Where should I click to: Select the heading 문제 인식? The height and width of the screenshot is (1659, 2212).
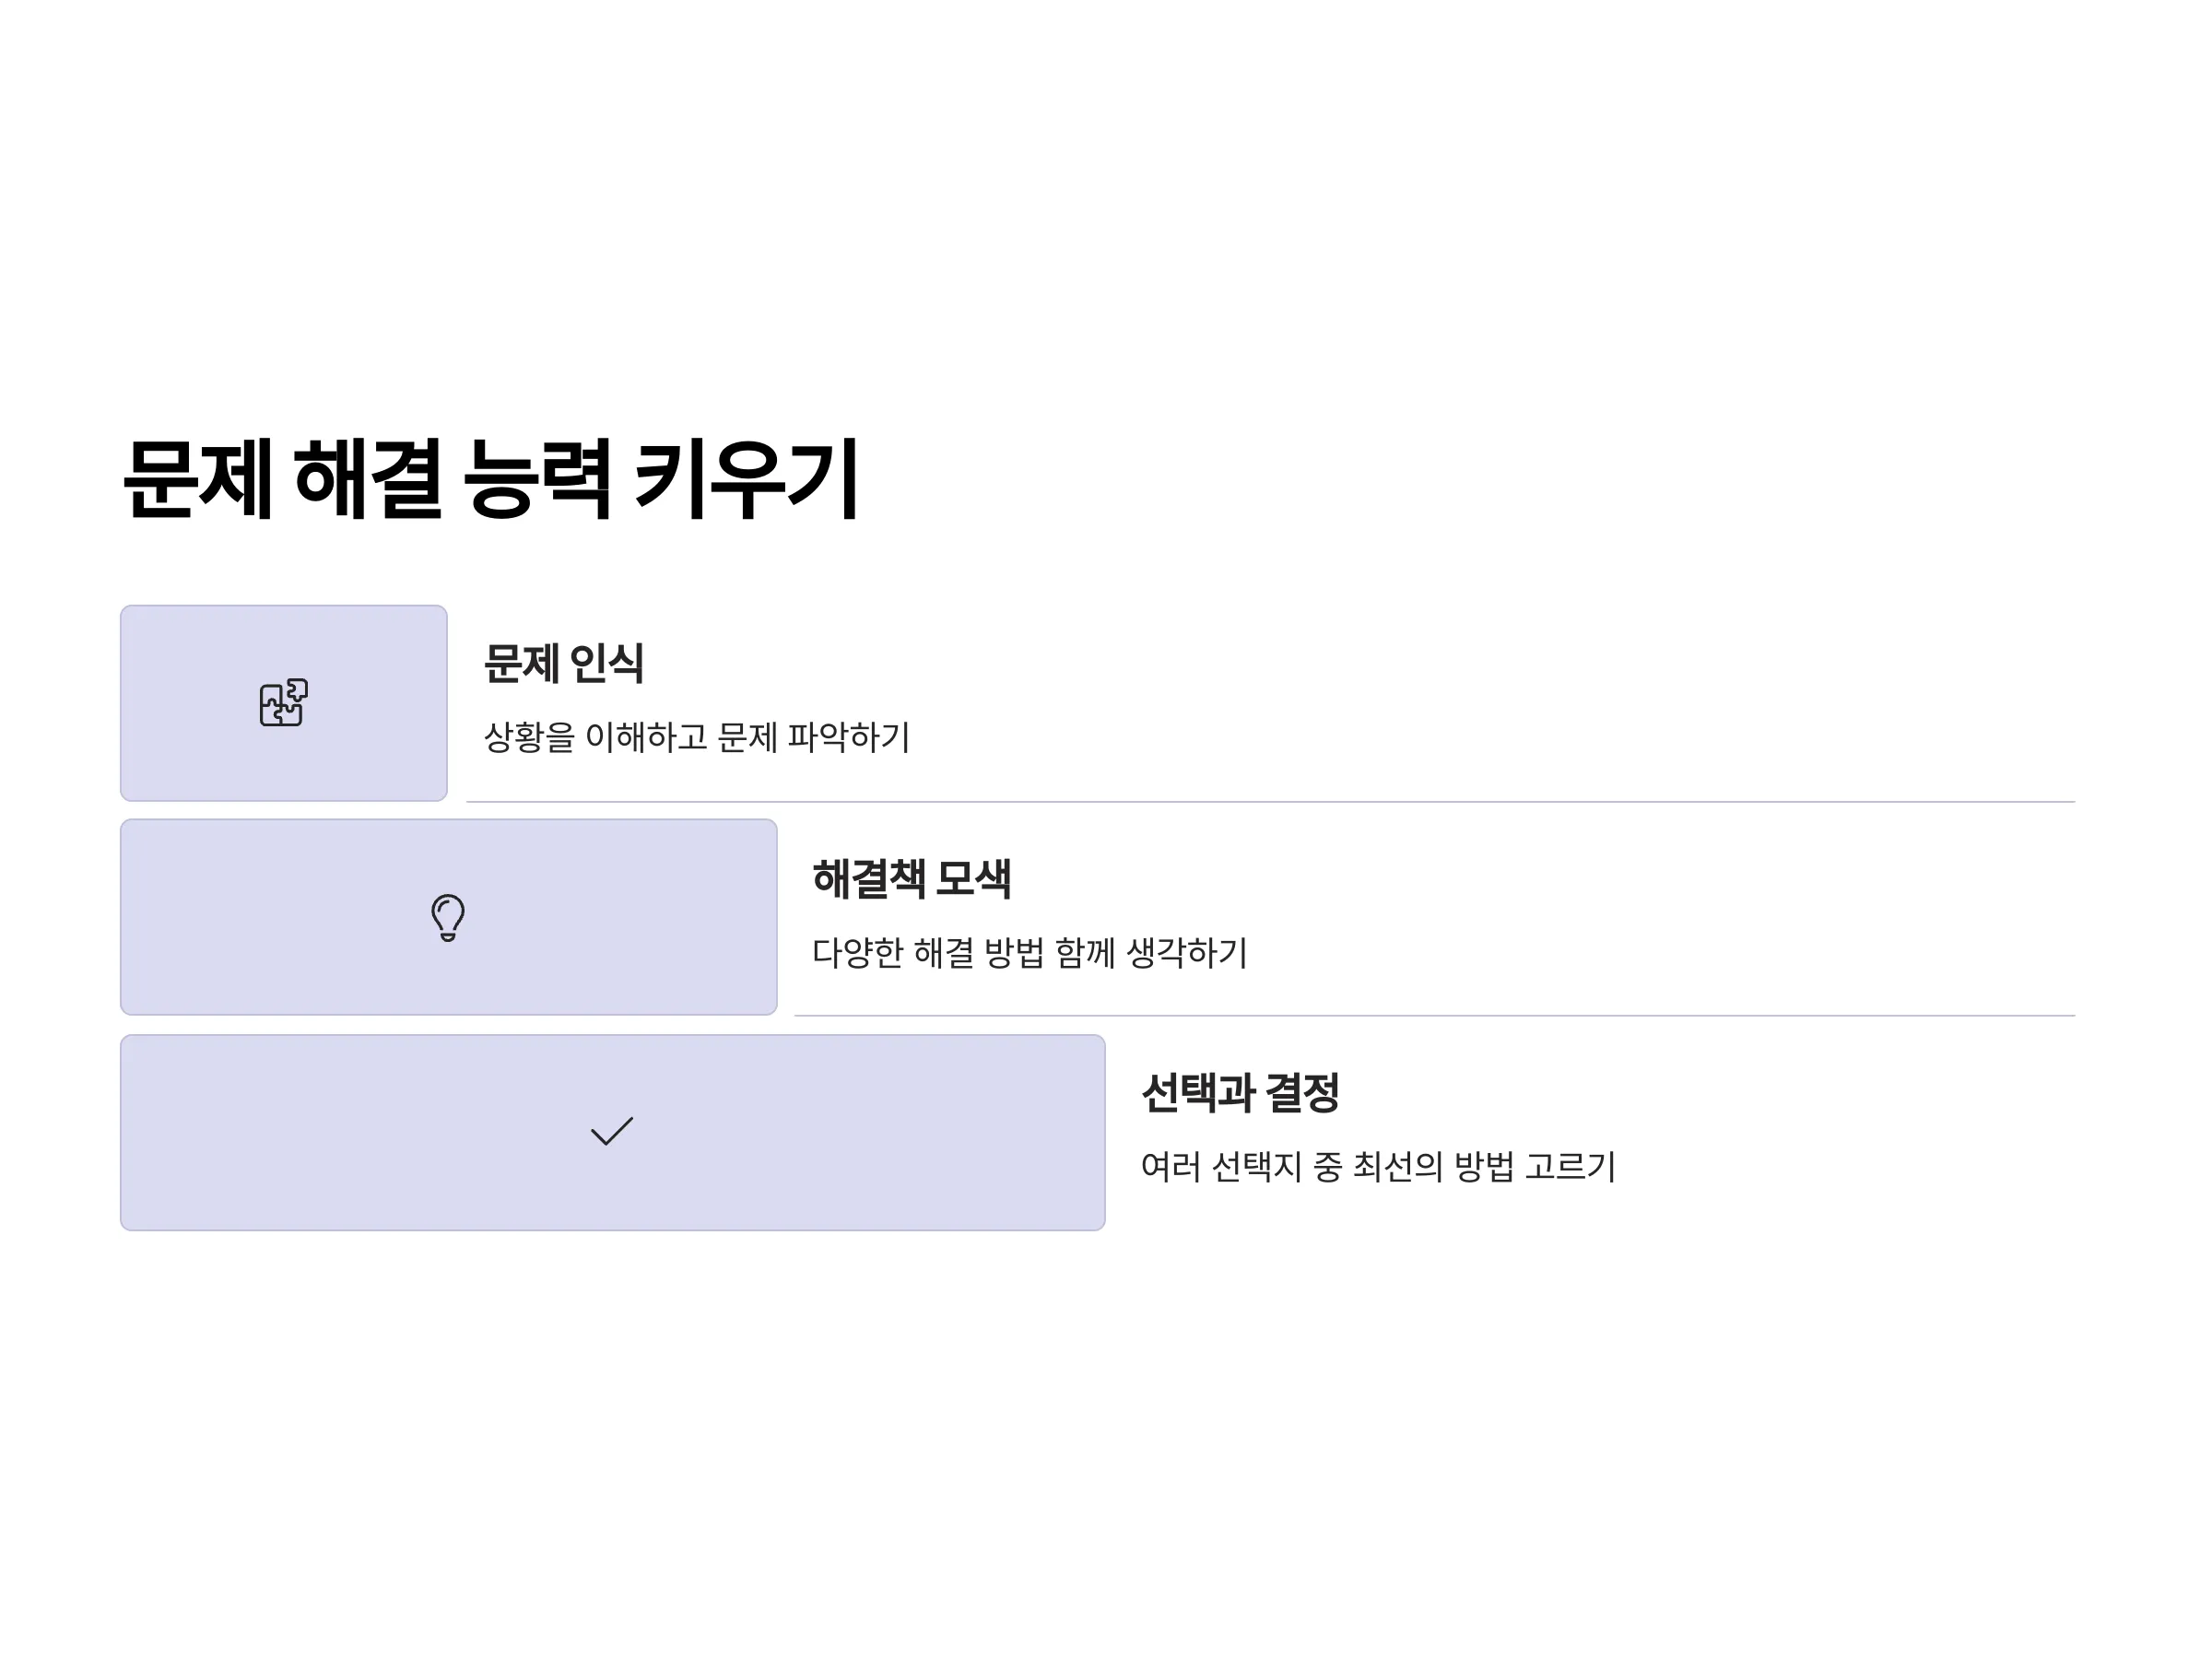564,663
